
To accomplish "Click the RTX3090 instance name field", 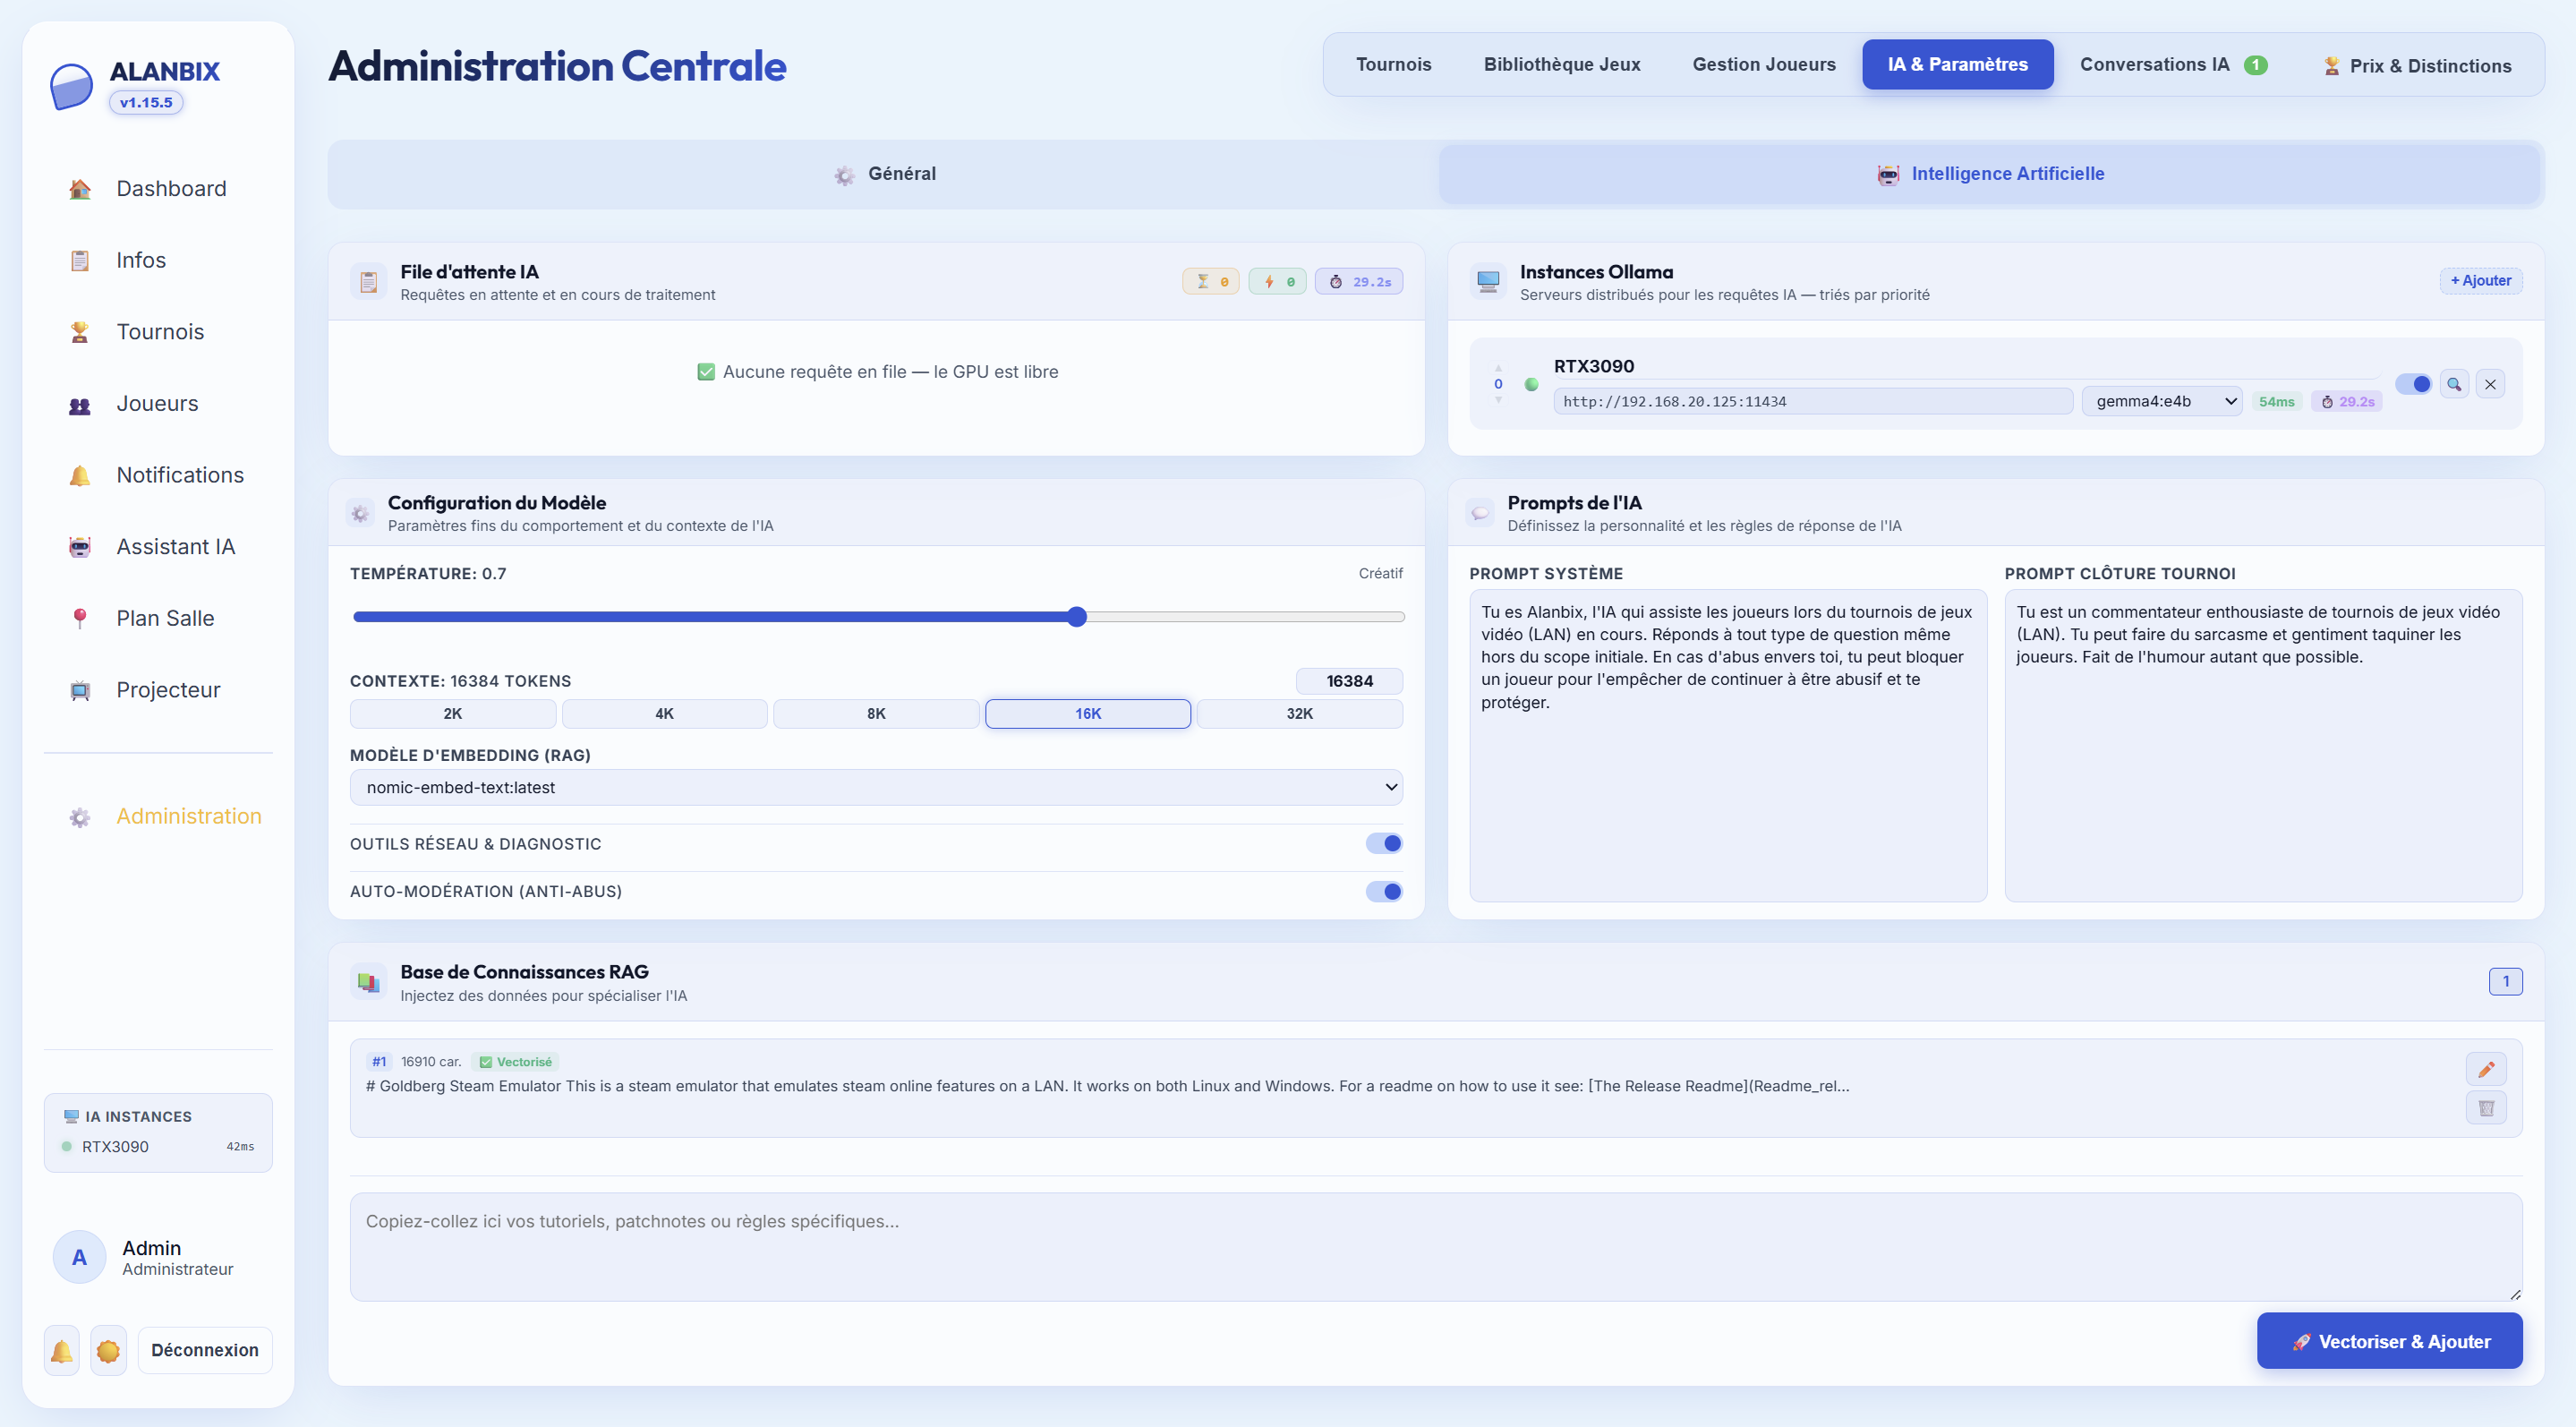I will click(x=1968, y=366).
